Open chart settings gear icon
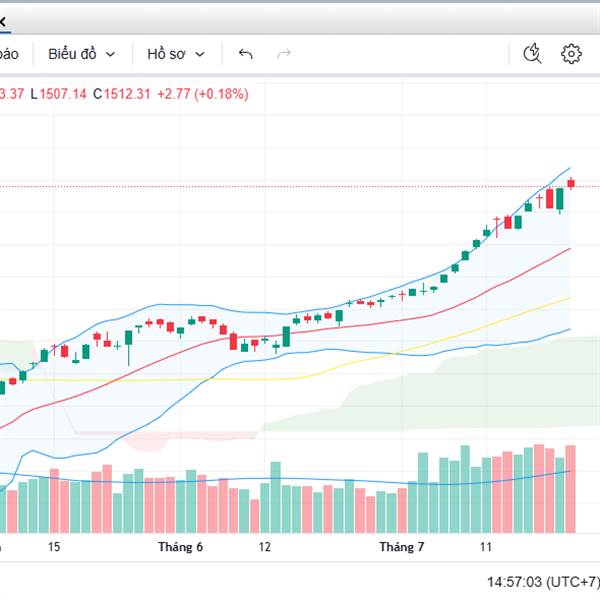Image resolution: width=600 pixels, height=600 pixels. (x=571, y=54)
